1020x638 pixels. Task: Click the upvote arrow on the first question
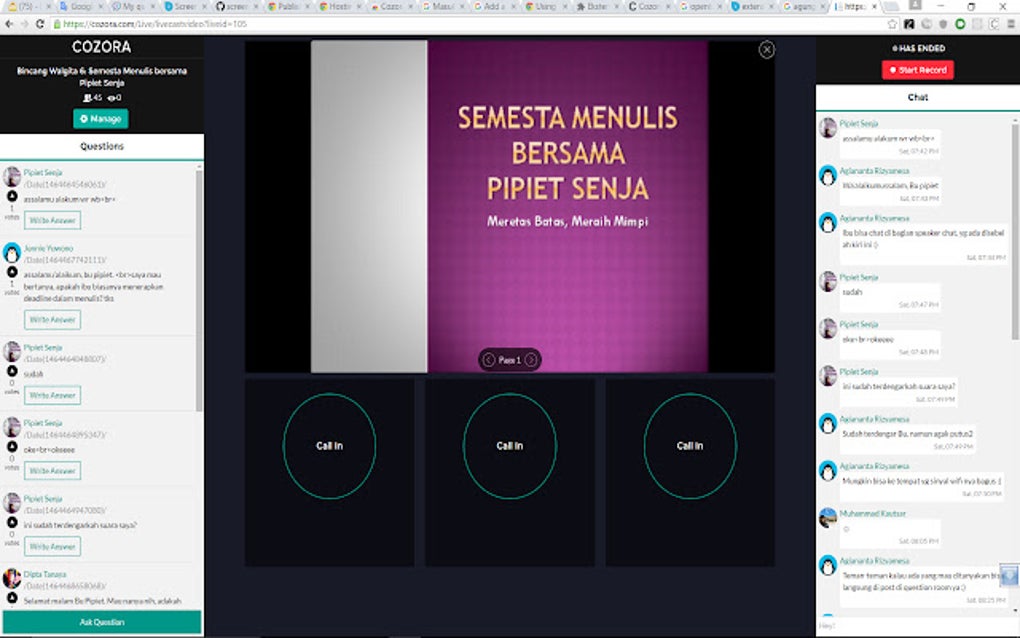(11, 194)
